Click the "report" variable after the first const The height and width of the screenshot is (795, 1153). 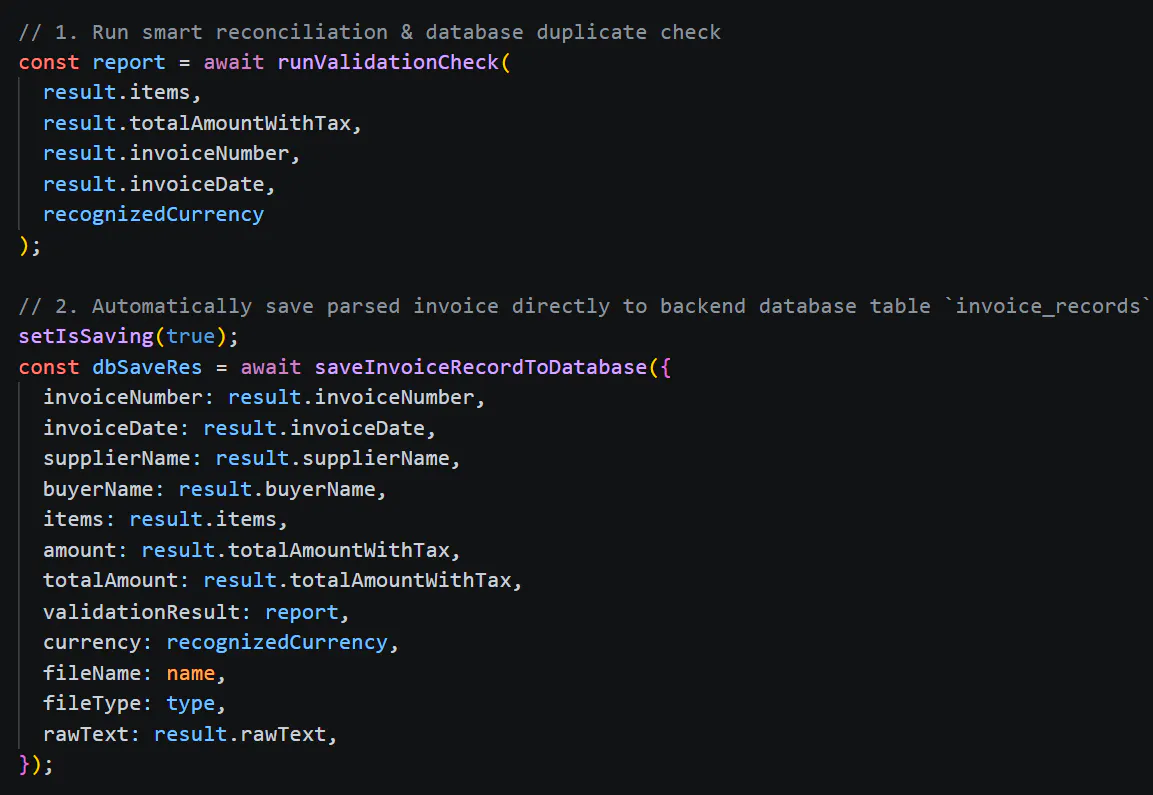tap(129, 63)
